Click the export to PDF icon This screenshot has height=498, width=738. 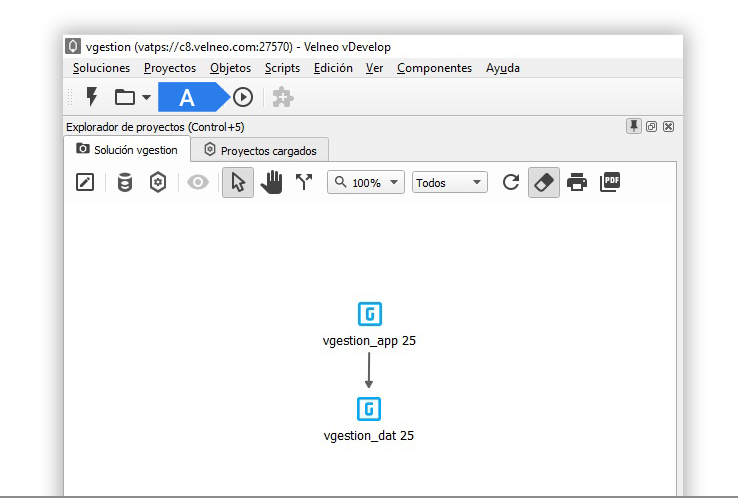(x=610, y=182)
